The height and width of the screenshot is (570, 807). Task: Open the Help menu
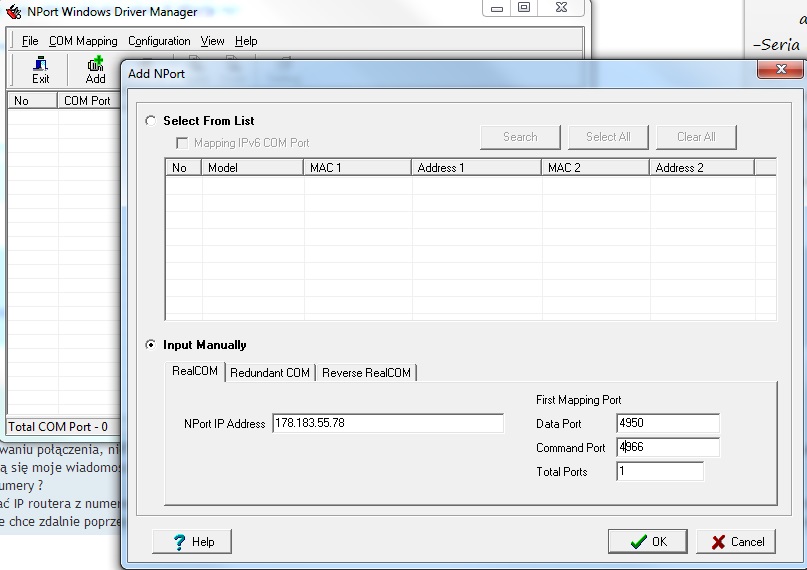point(246,41)
